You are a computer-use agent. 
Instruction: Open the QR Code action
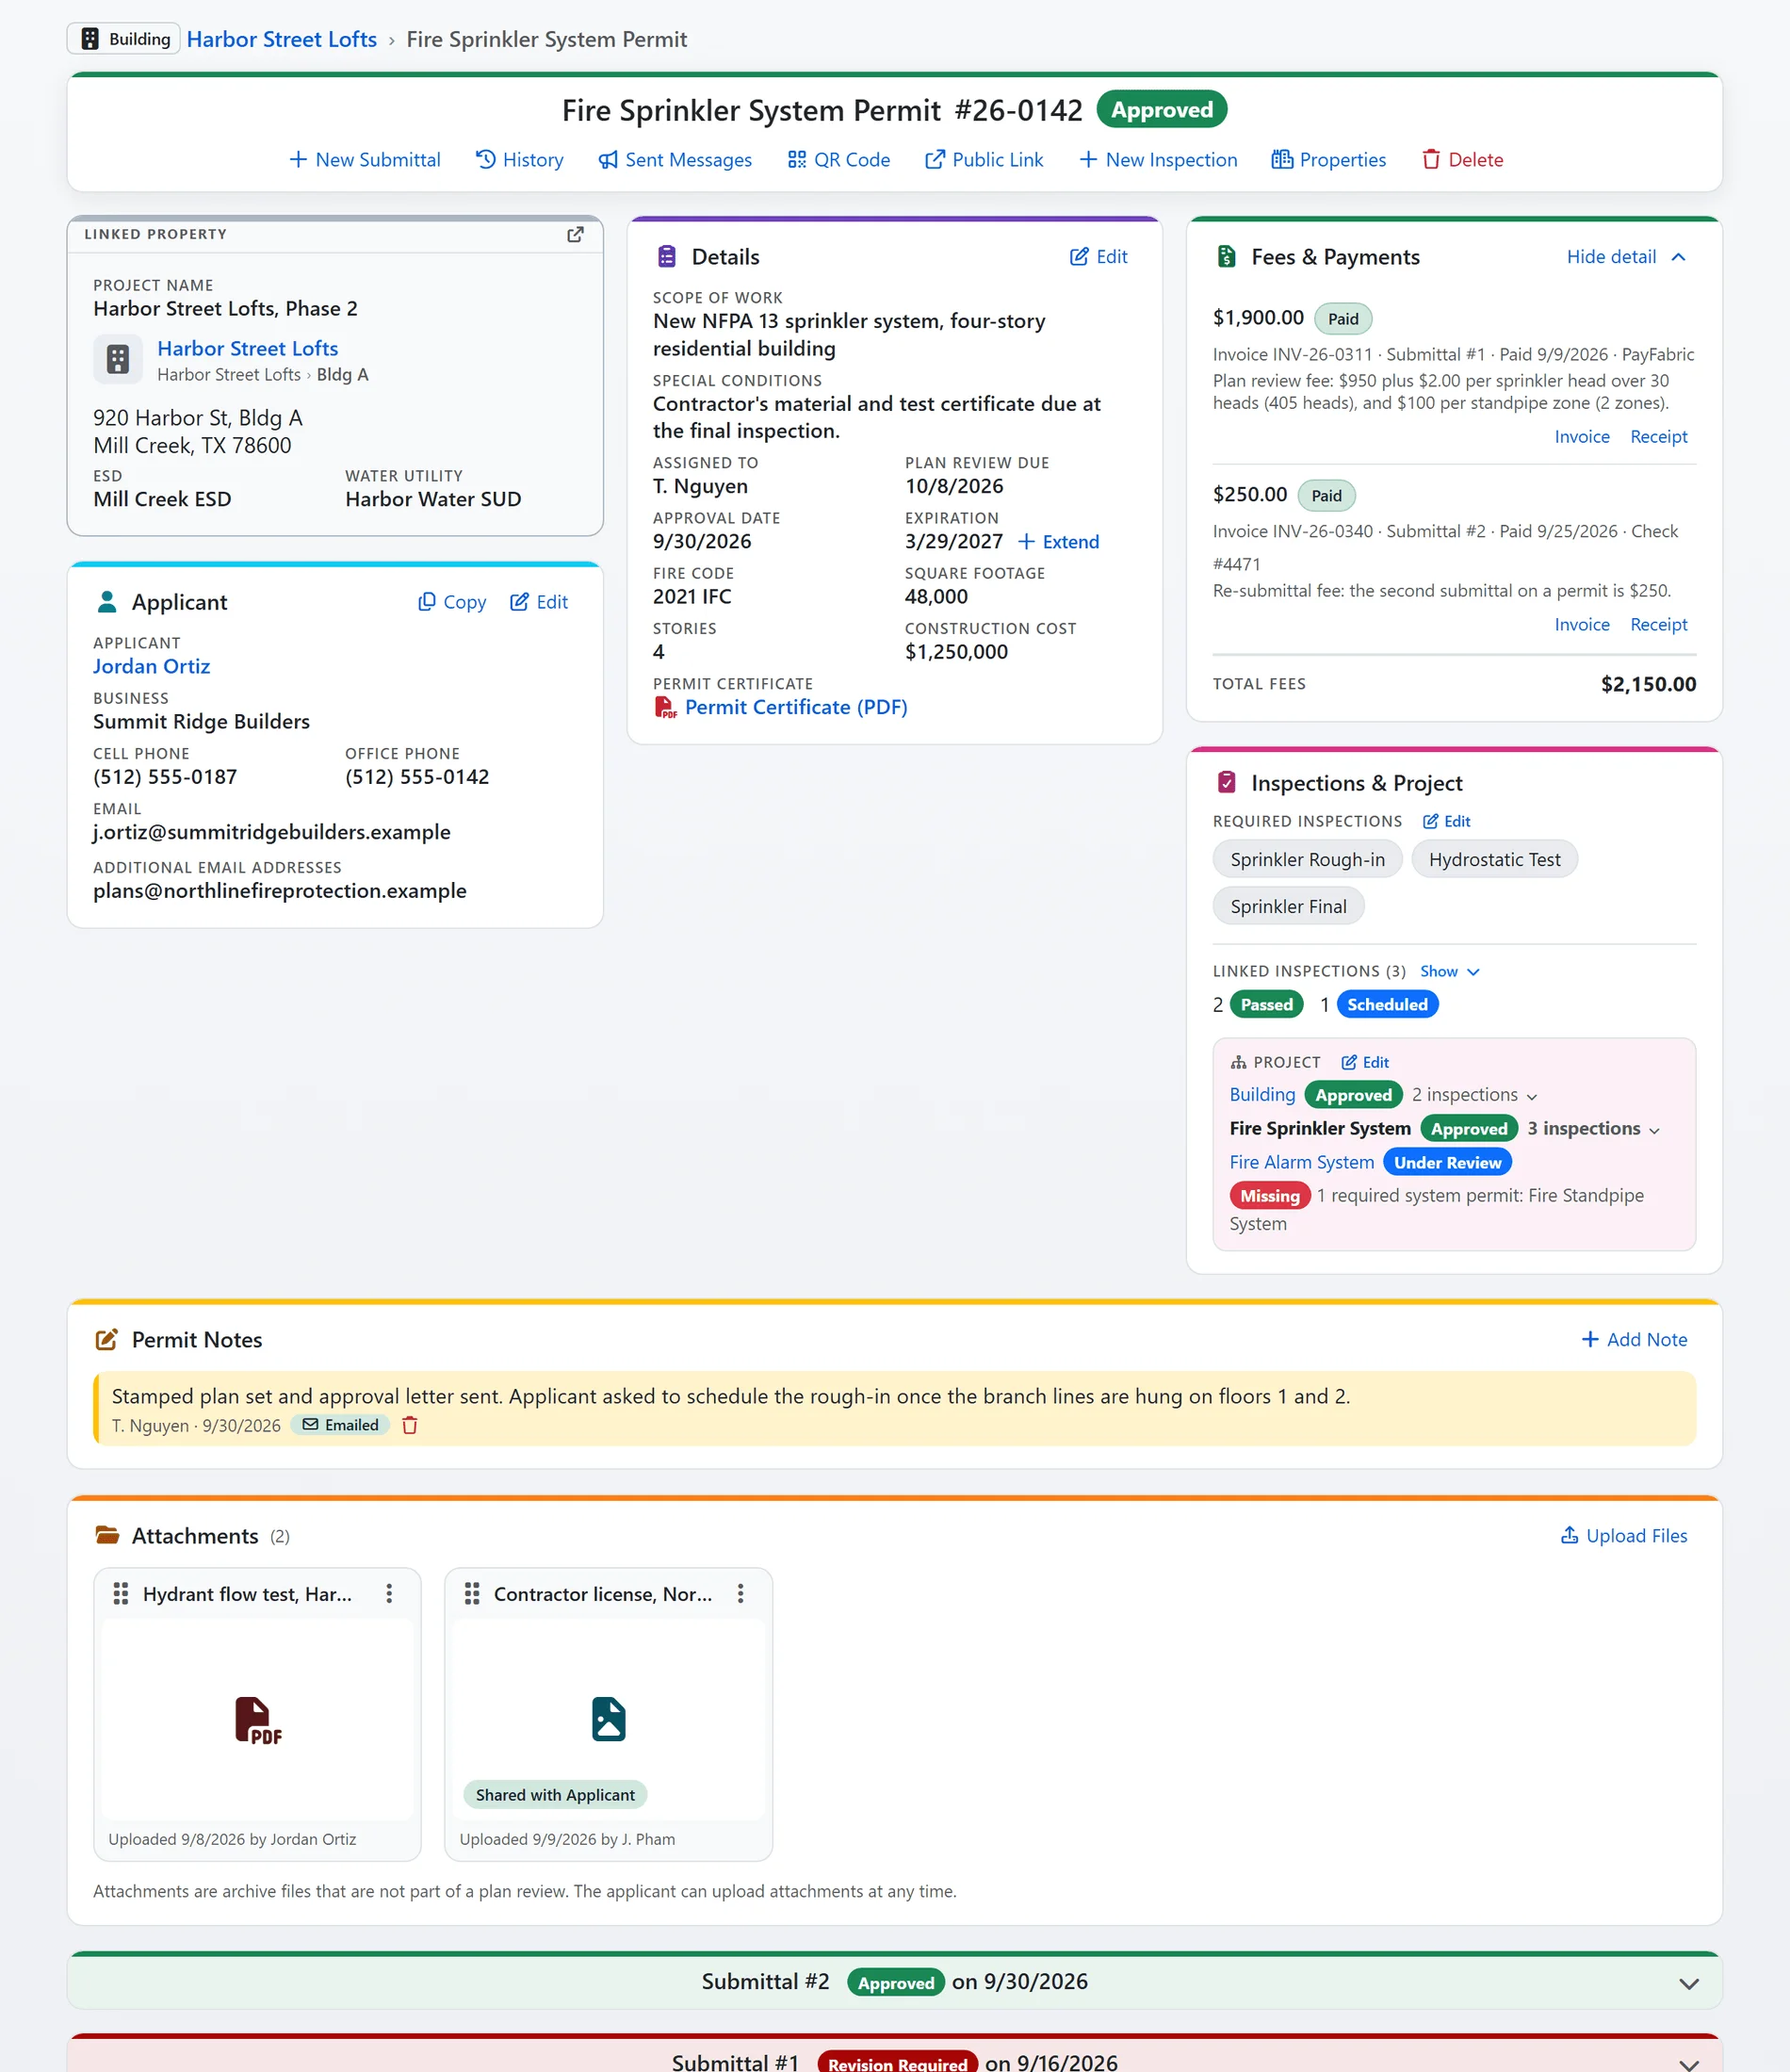click(x=838, y=160)
